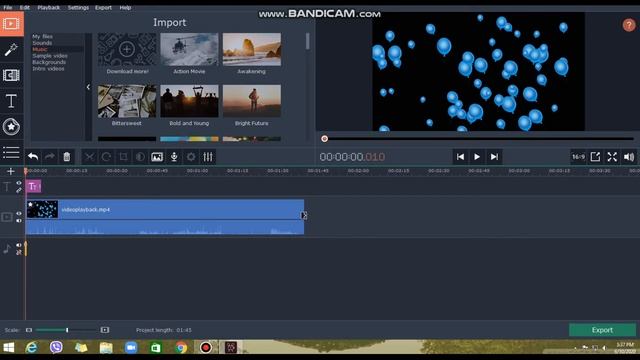Mute the music audio track
This screenshot has width=640, height=360.
pyautogui.click(x=19, y=245)
